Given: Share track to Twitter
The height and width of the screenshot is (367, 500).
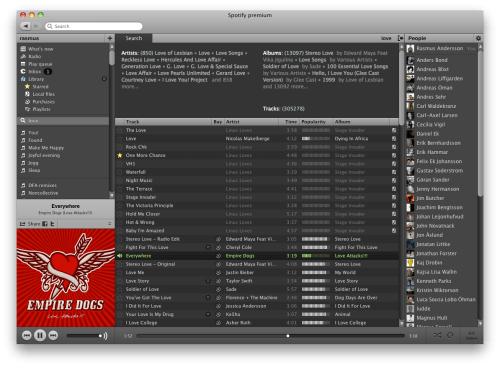Looking at the screenshot, I should pos(52,224).
